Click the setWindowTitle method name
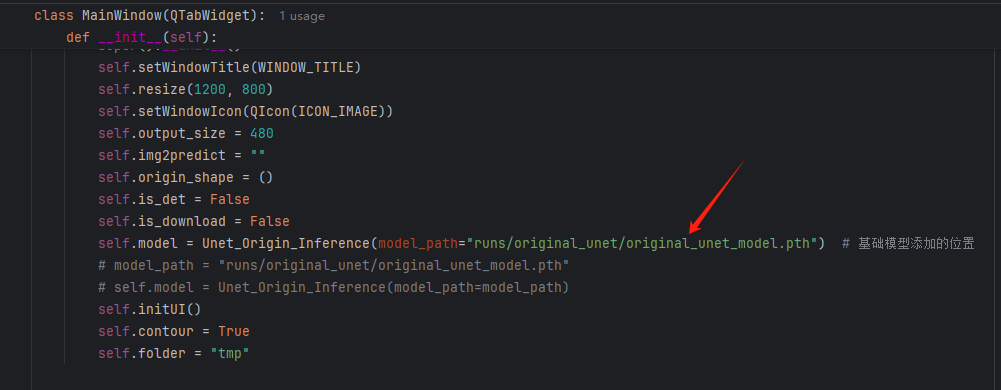Viewport: 1001px width, 390px height. (x=193, y=68)
